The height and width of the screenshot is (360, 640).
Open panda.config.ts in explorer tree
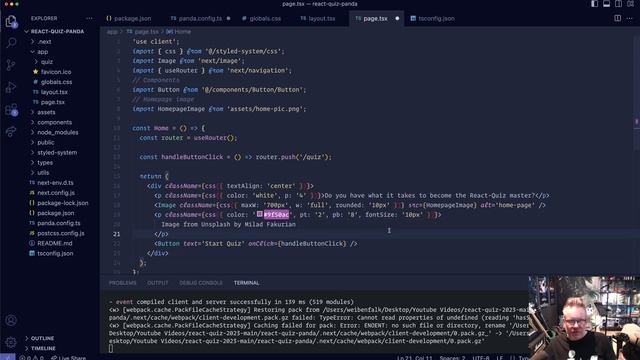click(x=58, y=223)
